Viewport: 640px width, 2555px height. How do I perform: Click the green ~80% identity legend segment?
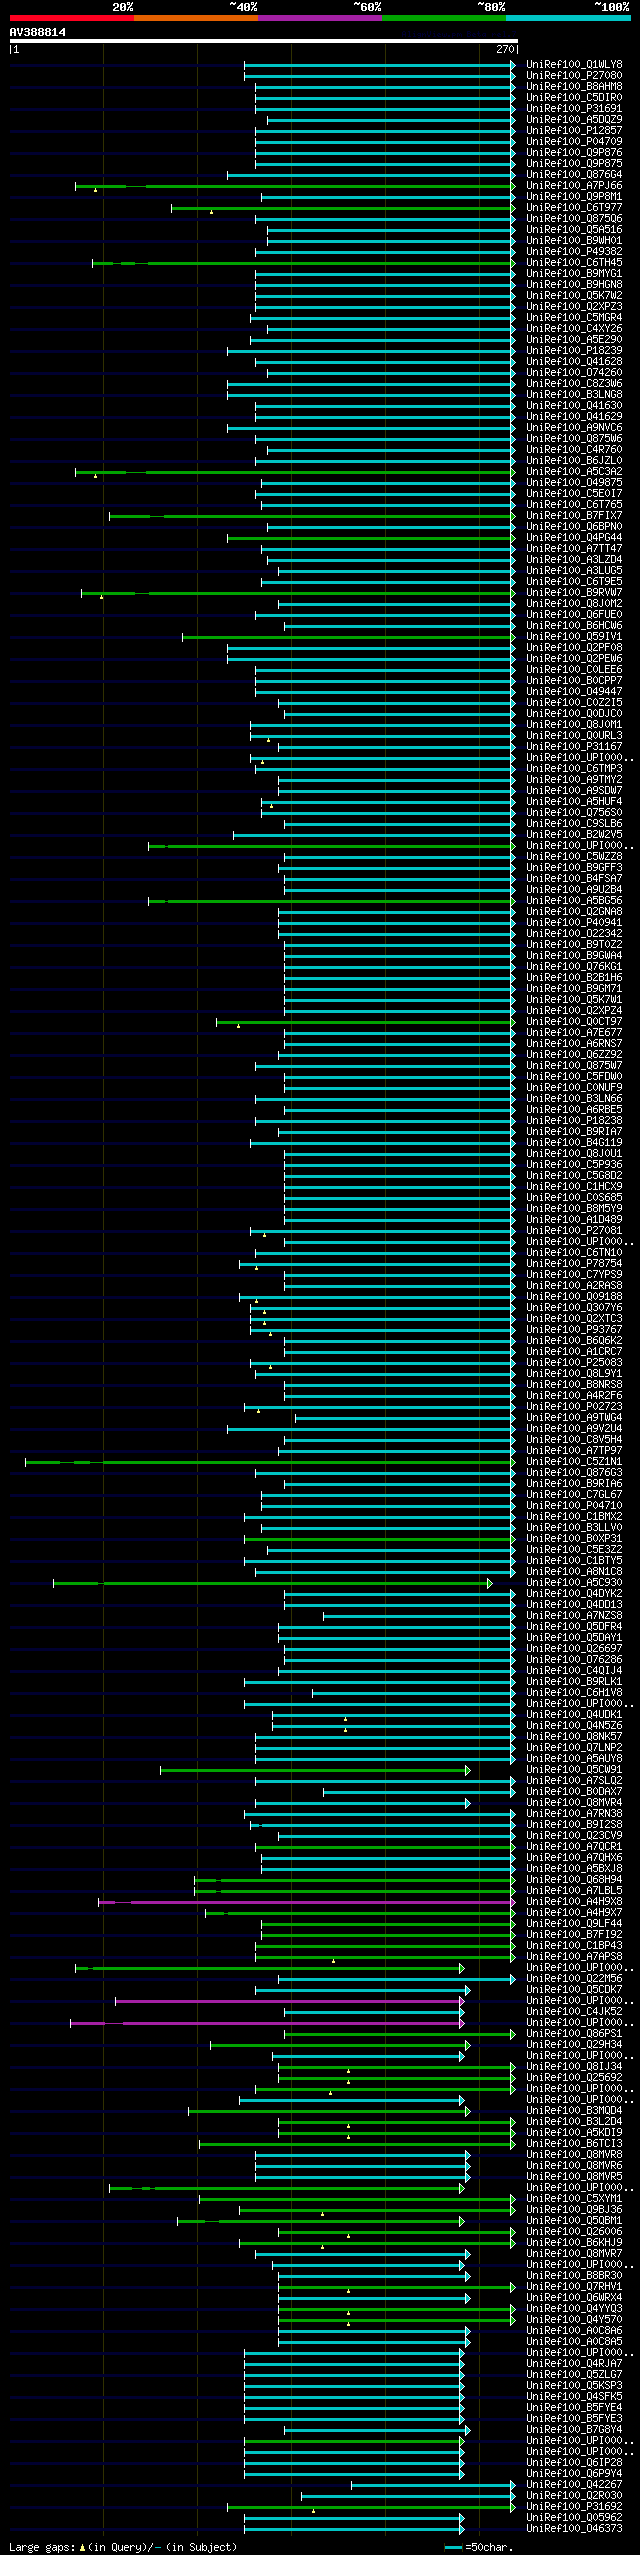pos(444,18)
